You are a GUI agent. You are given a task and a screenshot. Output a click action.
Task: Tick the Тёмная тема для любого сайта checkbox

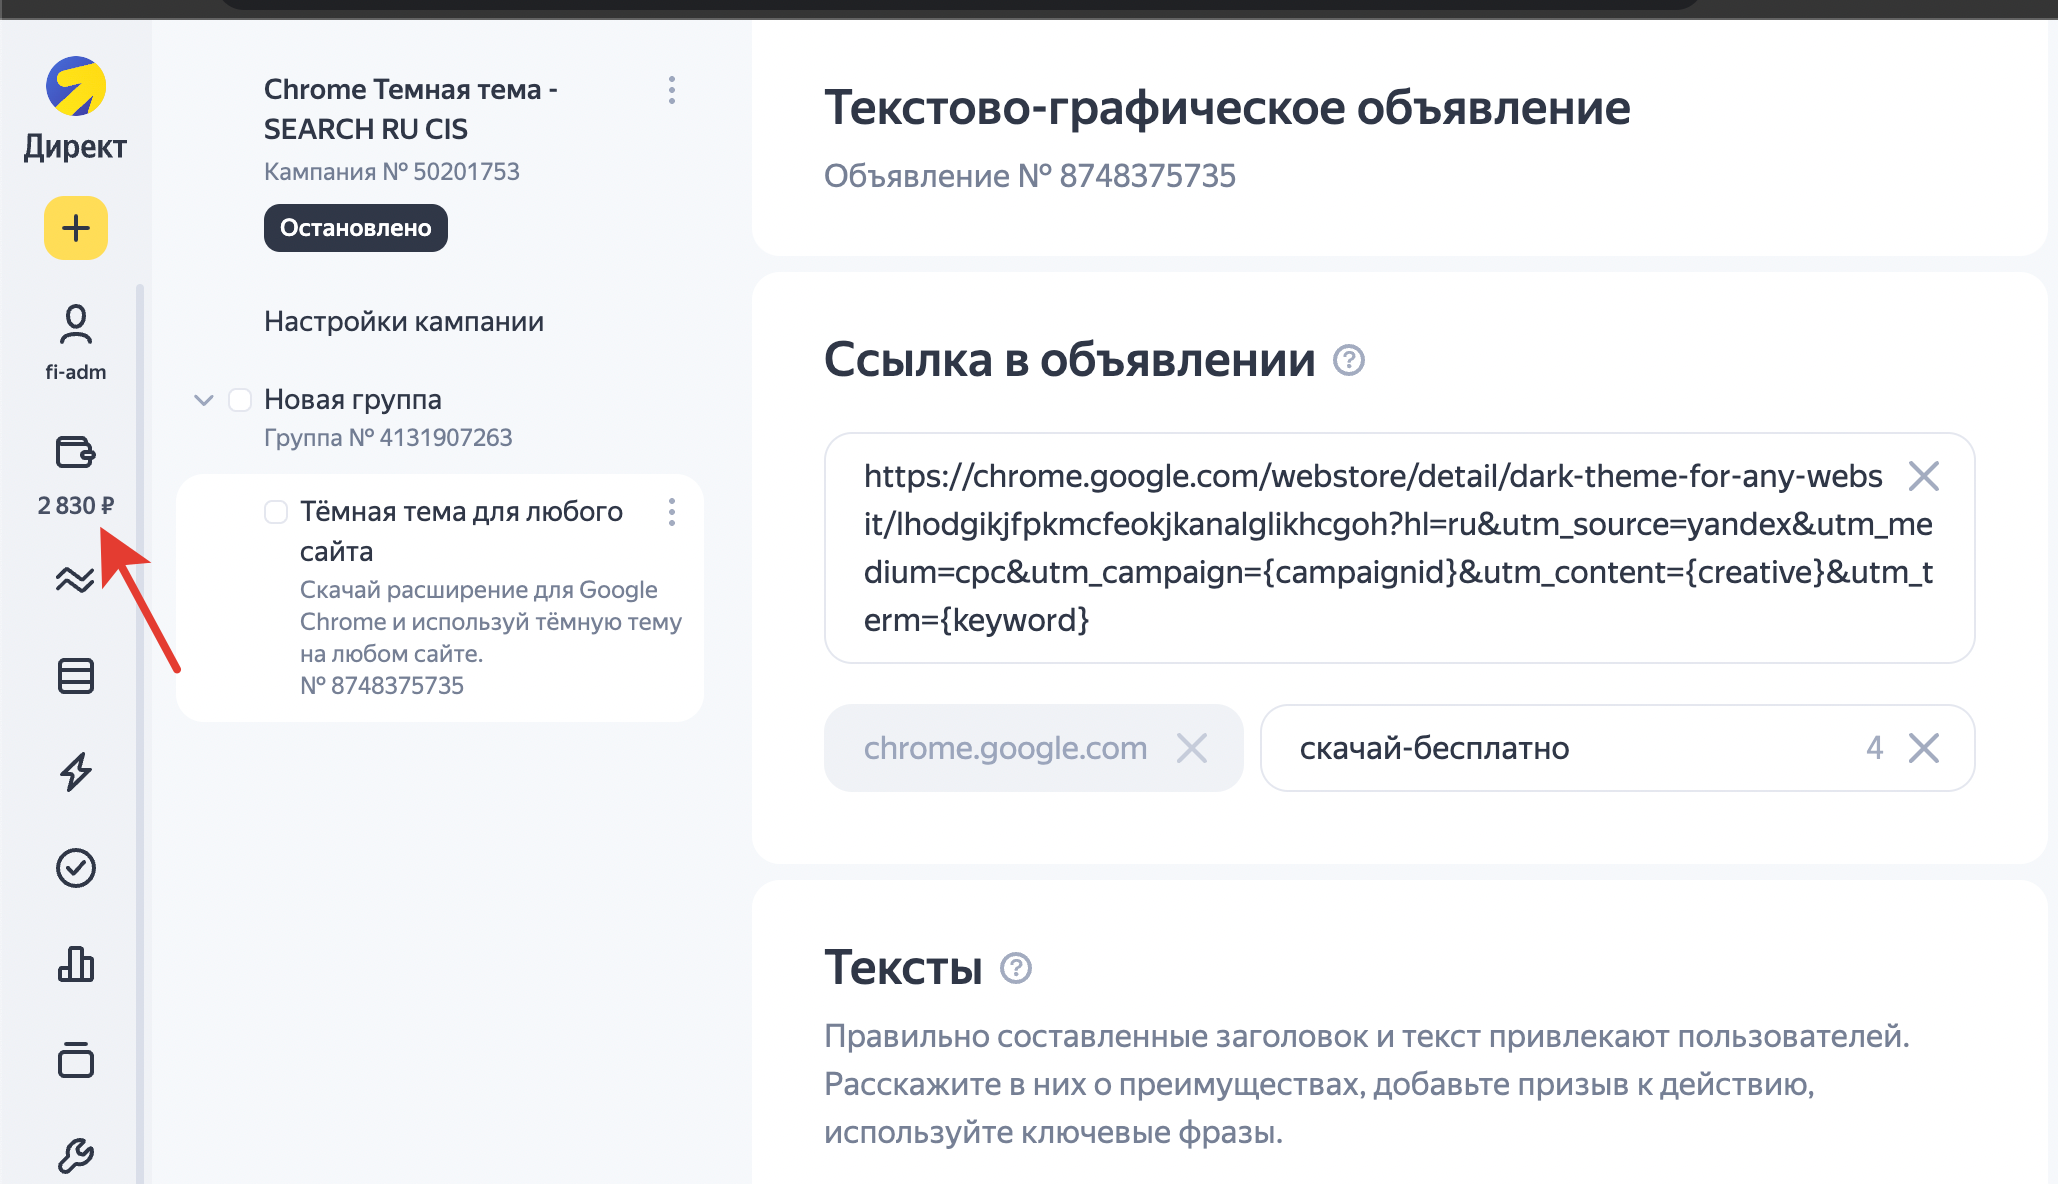pyautogui.click(x=276, y=512)
